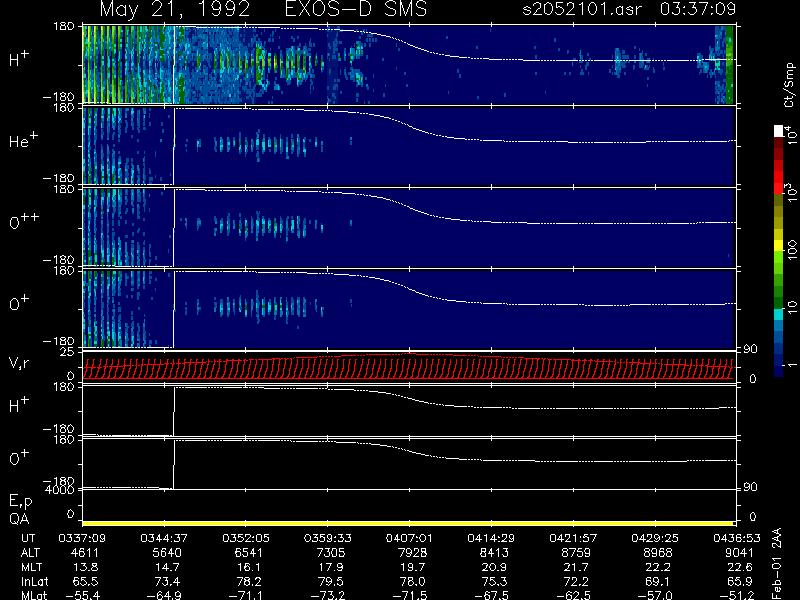Viewport: 800px width, 600px height.
Task: Click InLat value '75.3'
Action: [495, 581]
